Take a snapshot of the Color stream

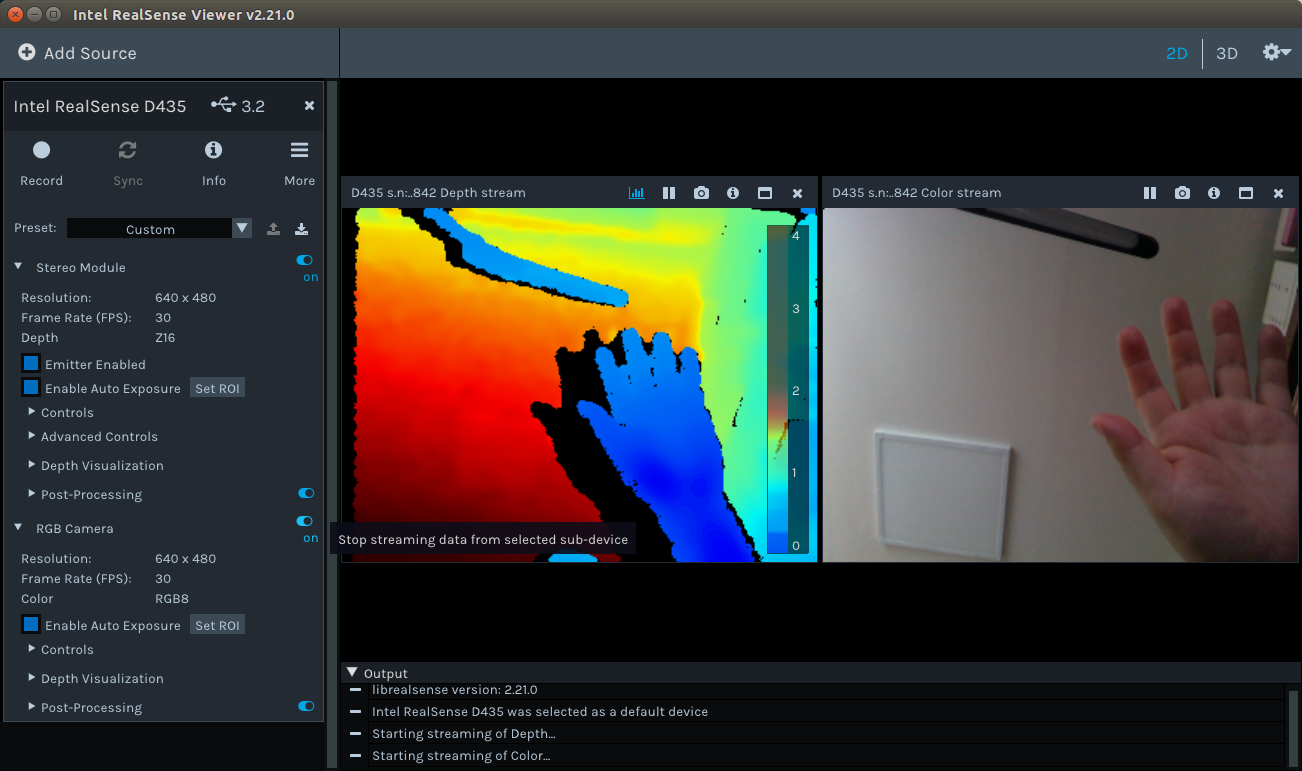click(1182, 193)
